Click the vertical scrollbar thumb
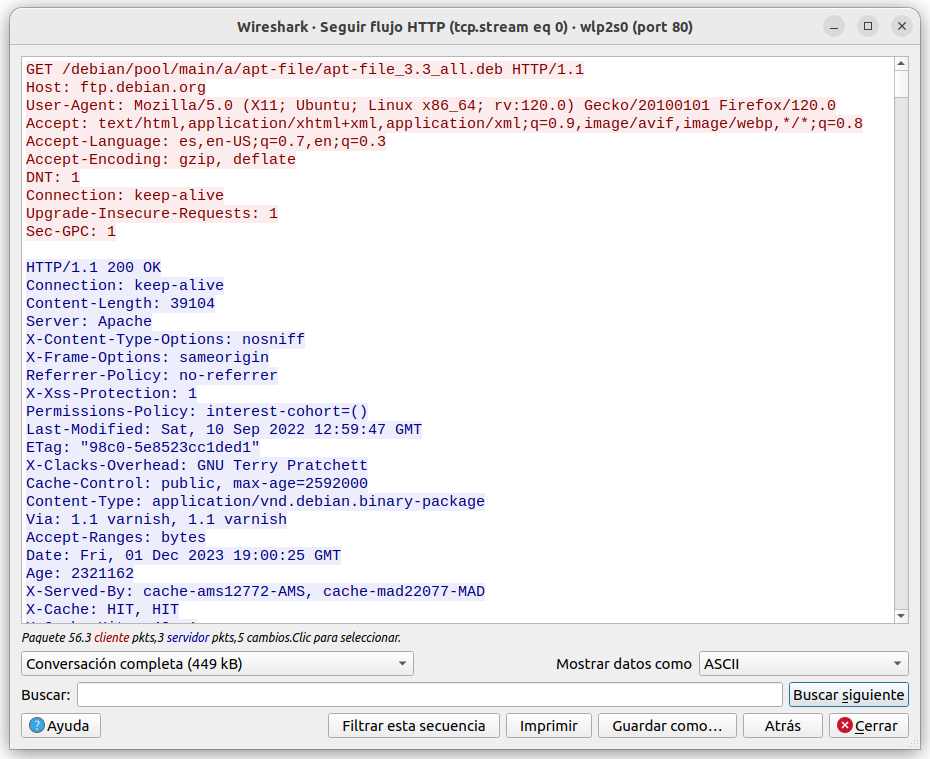The image size is (930, 759). (901, 84)
